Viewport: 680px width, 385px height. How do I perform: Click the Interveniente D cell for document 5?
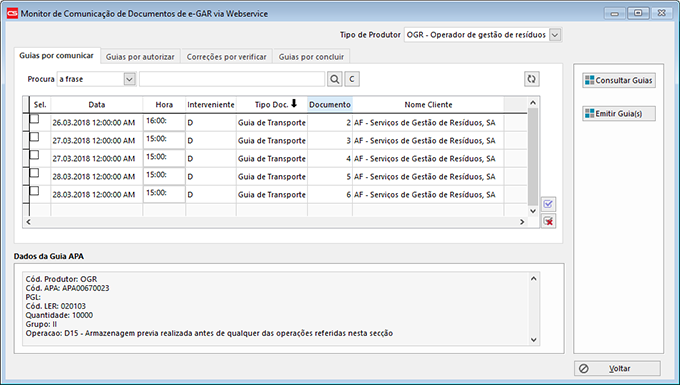[x=211, y=177]
